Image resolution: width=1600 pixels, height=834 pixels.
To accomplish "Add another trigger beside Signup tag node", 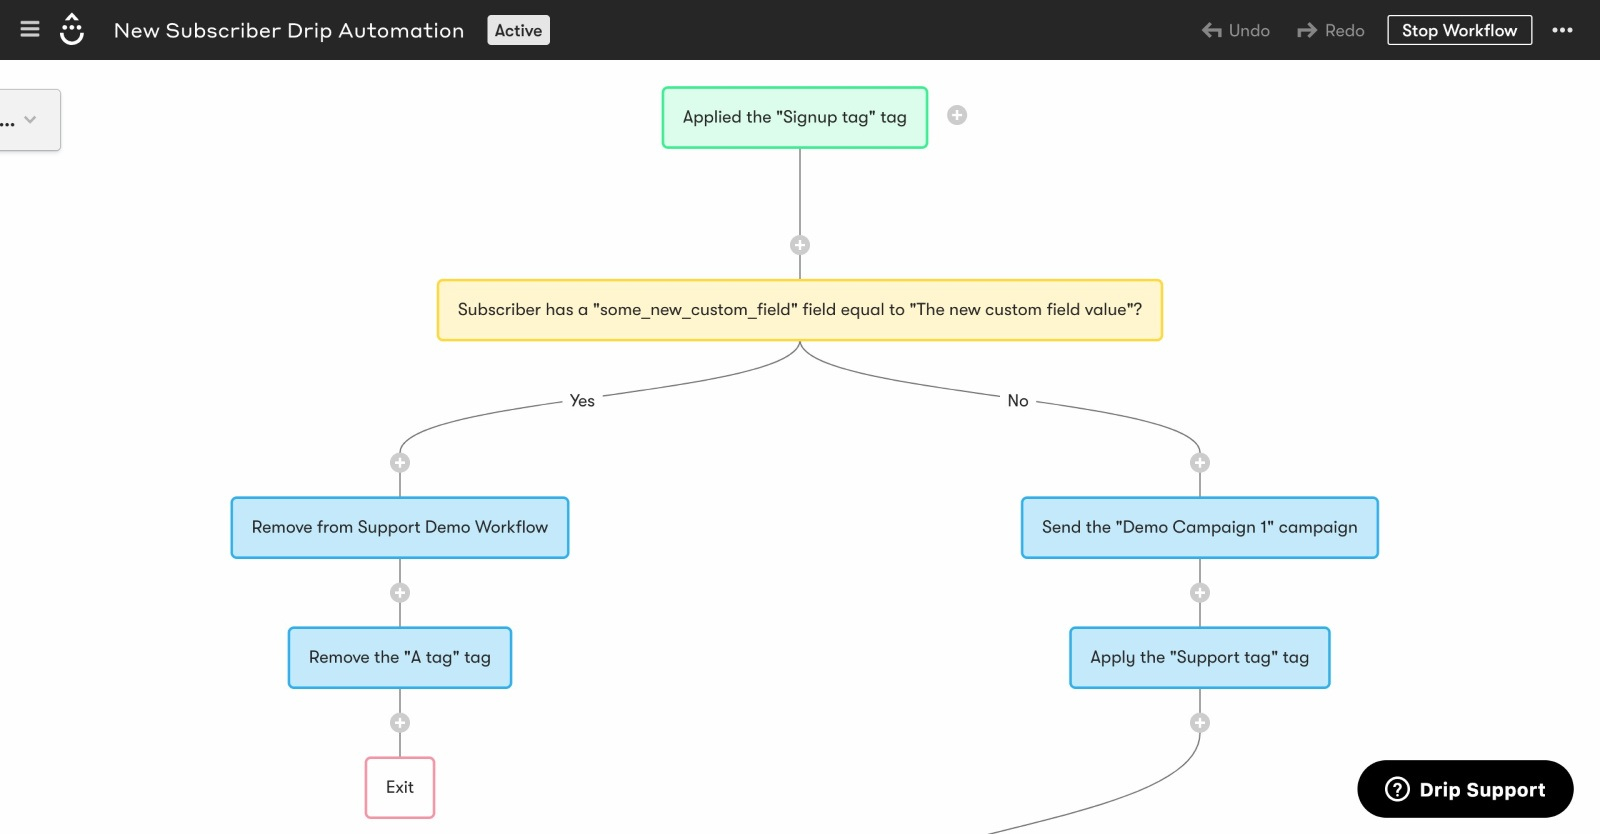I will [957, 115].
